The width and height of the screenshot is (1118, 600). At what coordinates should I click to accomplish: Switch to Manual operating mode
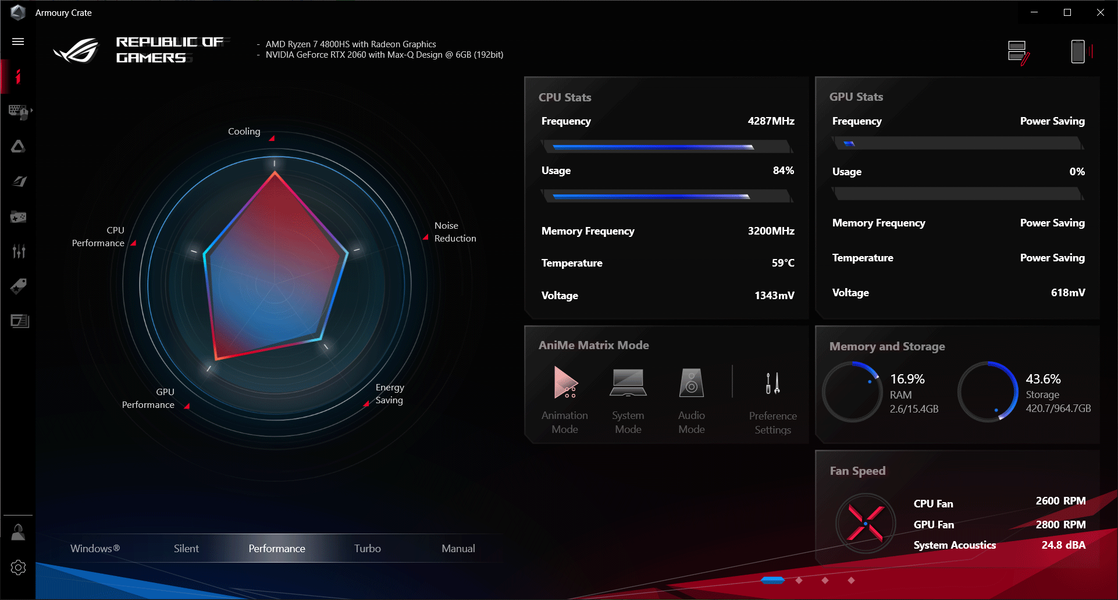tap(458, 548)
